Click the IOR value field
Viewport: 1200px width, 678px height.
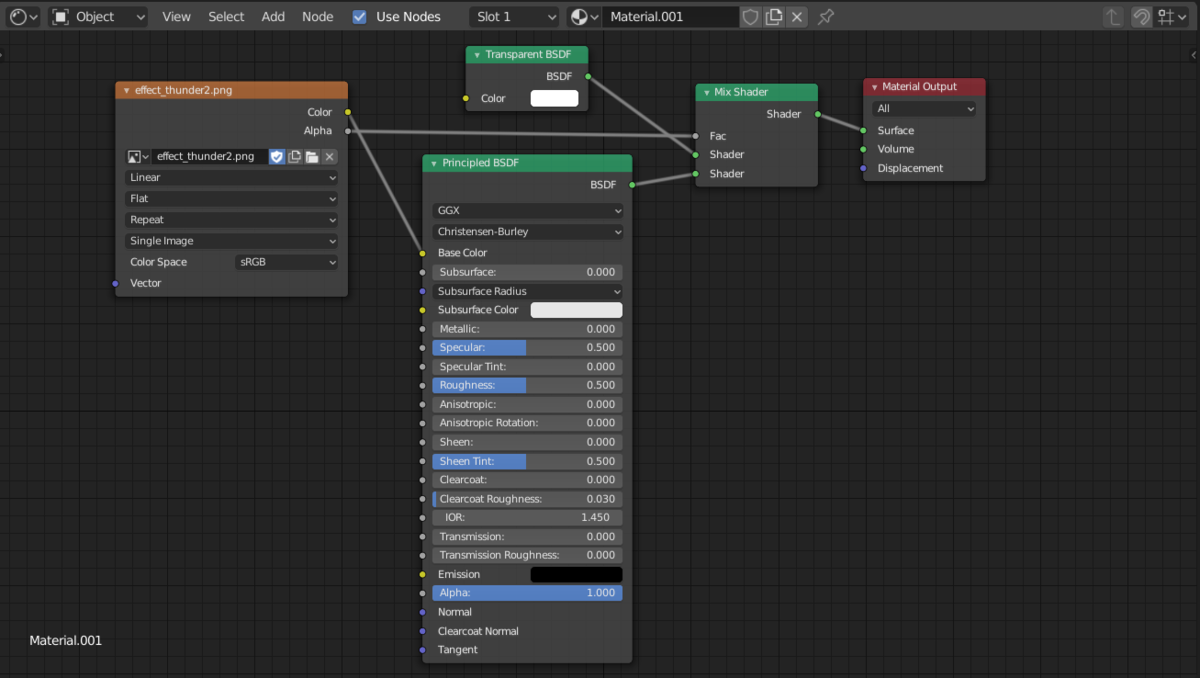pos(528,518)
